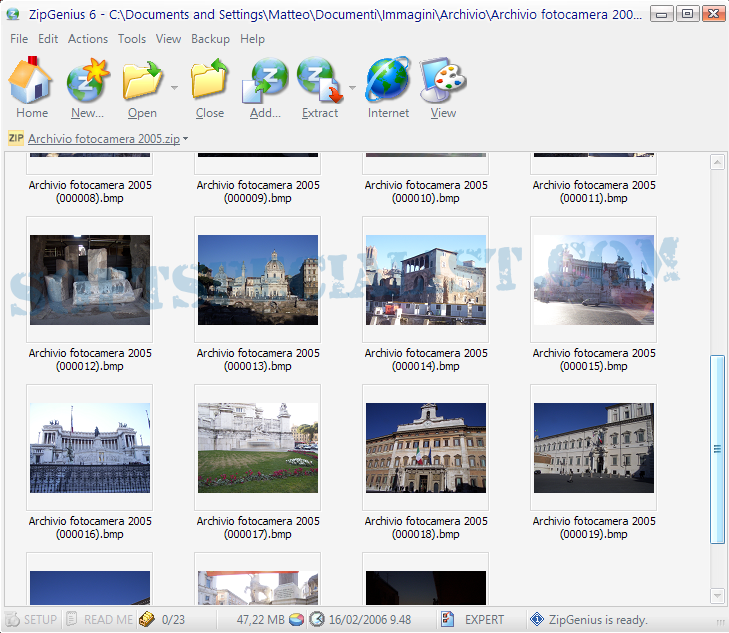Click the scroll down arrow in file list
This screenshot has width=729, height=633.
coord(716,596)
